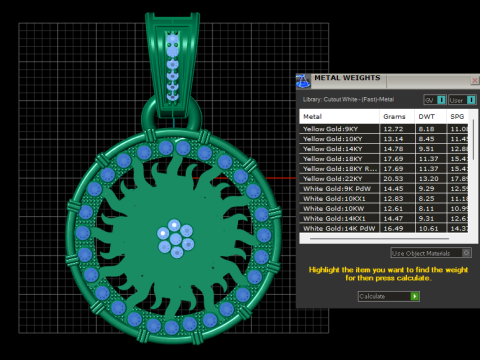This screenshot has height=360, width=480.
Task: Click the SPG column header
Action: pos(457,117)
